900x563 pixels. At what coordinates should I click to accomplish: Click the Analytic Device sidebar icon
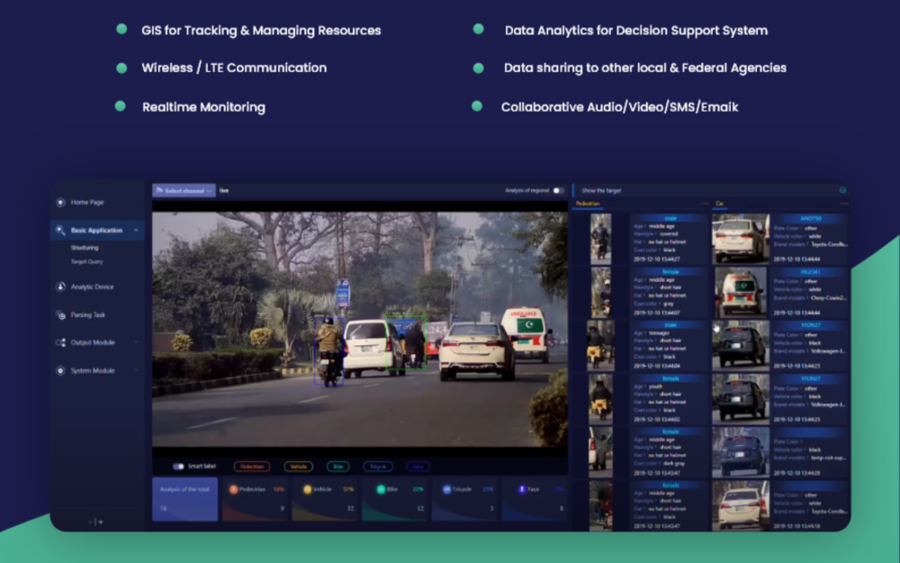60,286
